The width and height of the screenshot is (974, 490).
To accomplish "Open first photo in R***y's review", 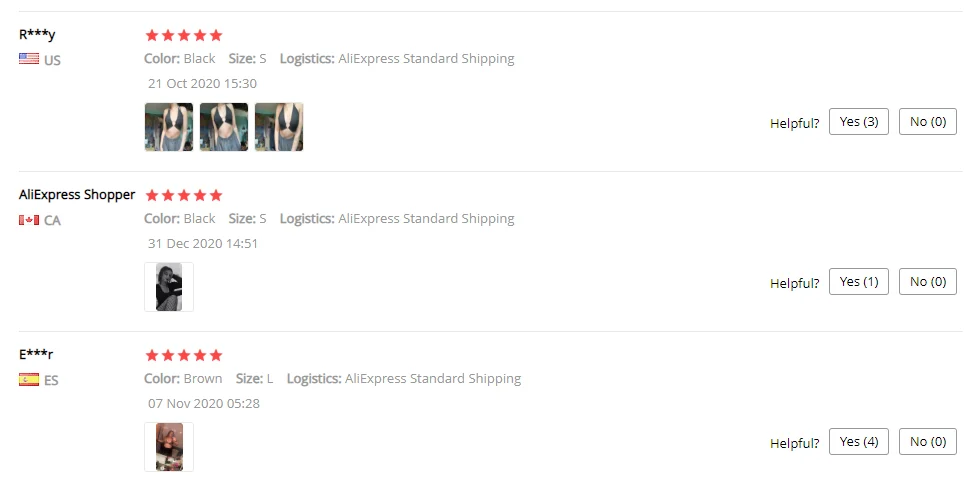I will (169, 127).
